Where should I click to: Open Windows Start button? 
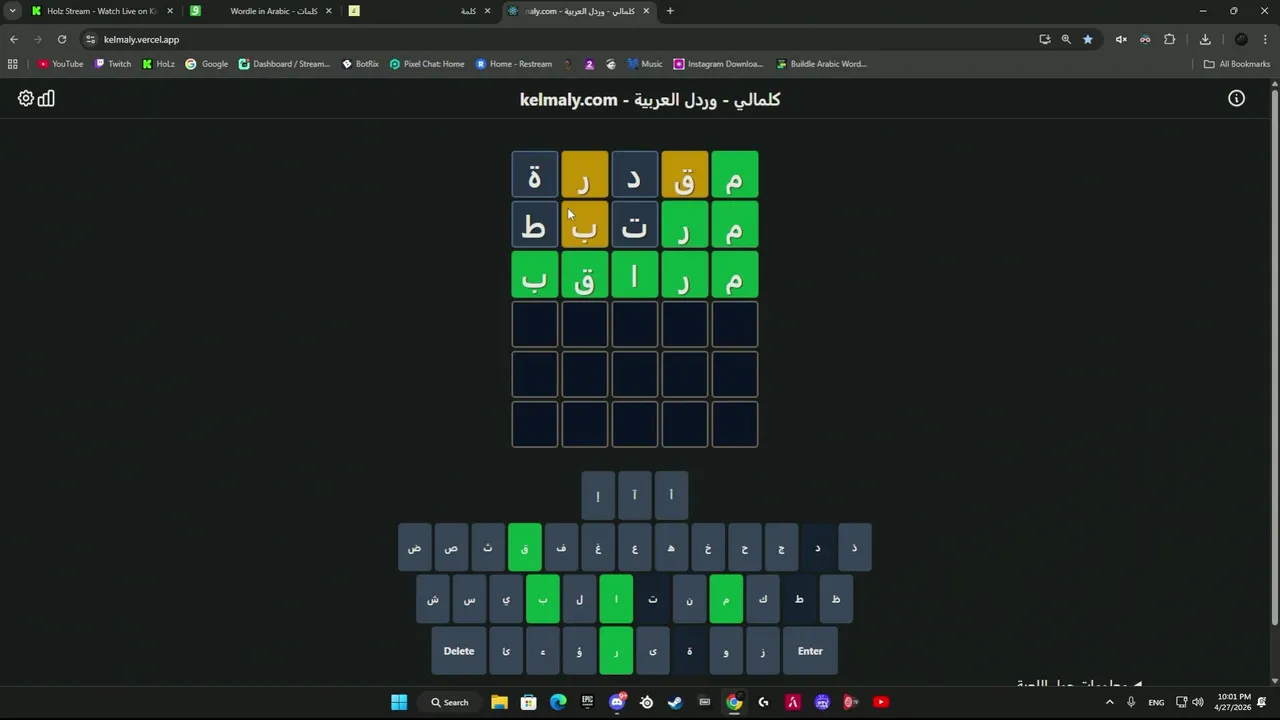[399, 702]
